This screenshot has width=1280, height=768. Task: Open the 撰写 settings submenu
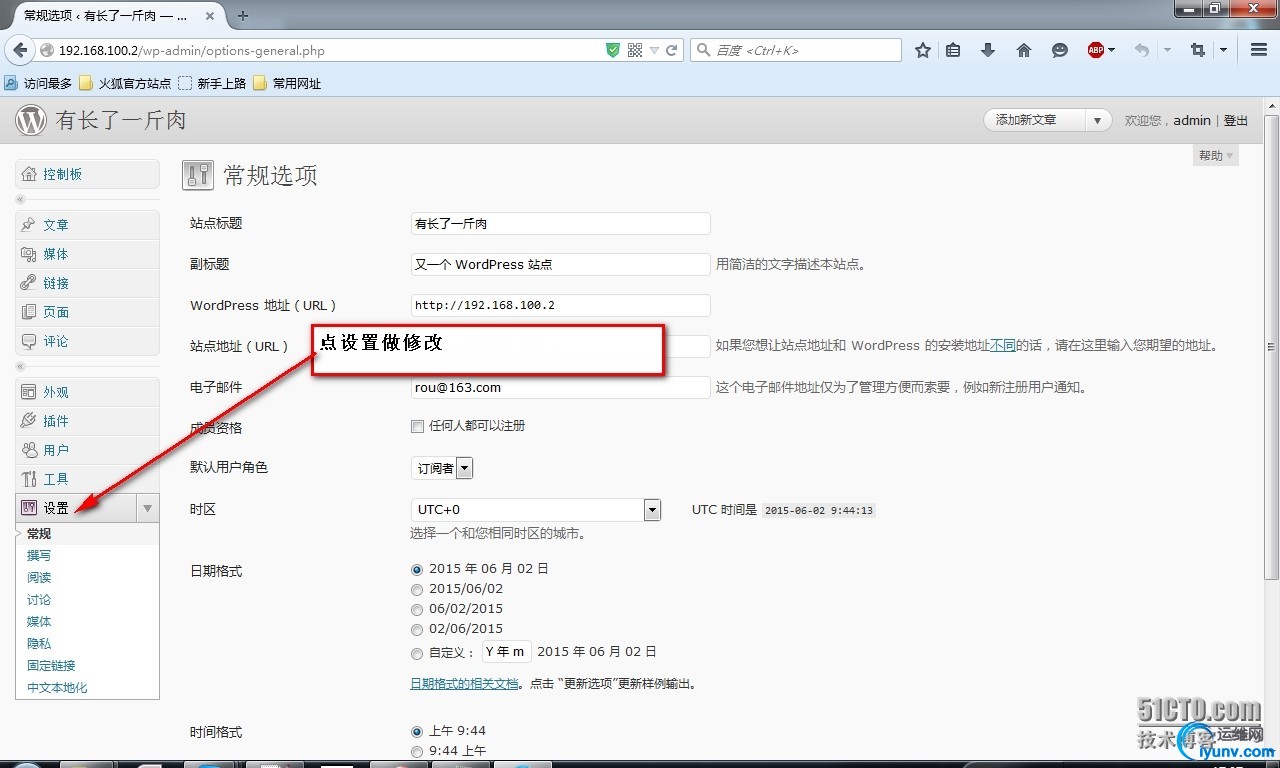(39, 555)
